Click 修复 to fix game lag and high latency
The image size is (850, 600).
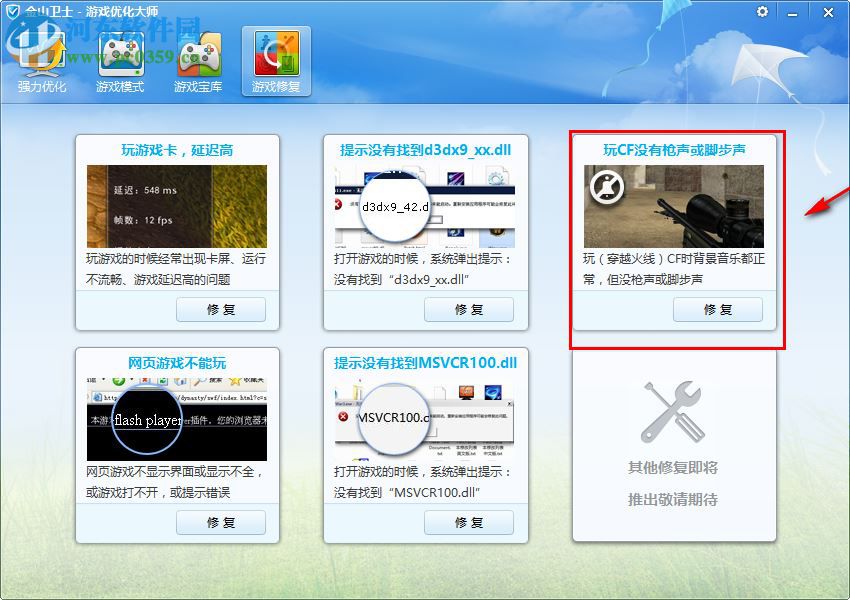point(220,309)
